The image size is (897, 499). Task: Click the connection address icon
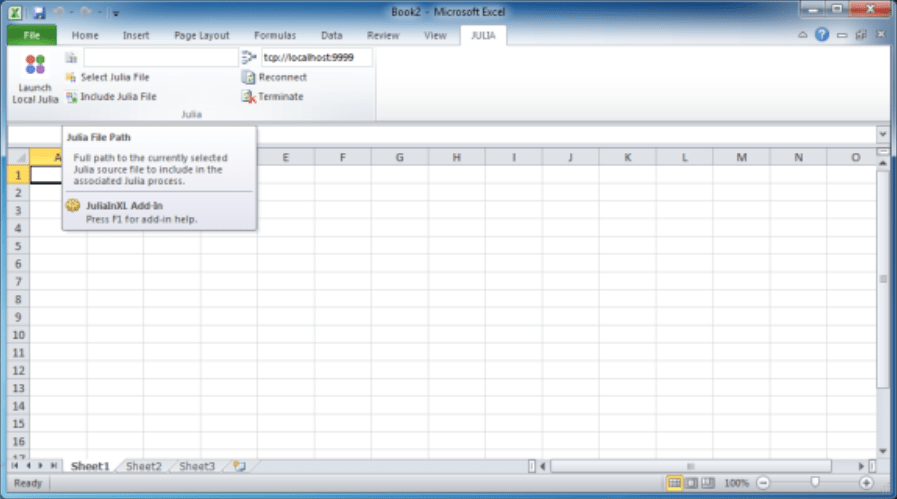click(248, 57)
